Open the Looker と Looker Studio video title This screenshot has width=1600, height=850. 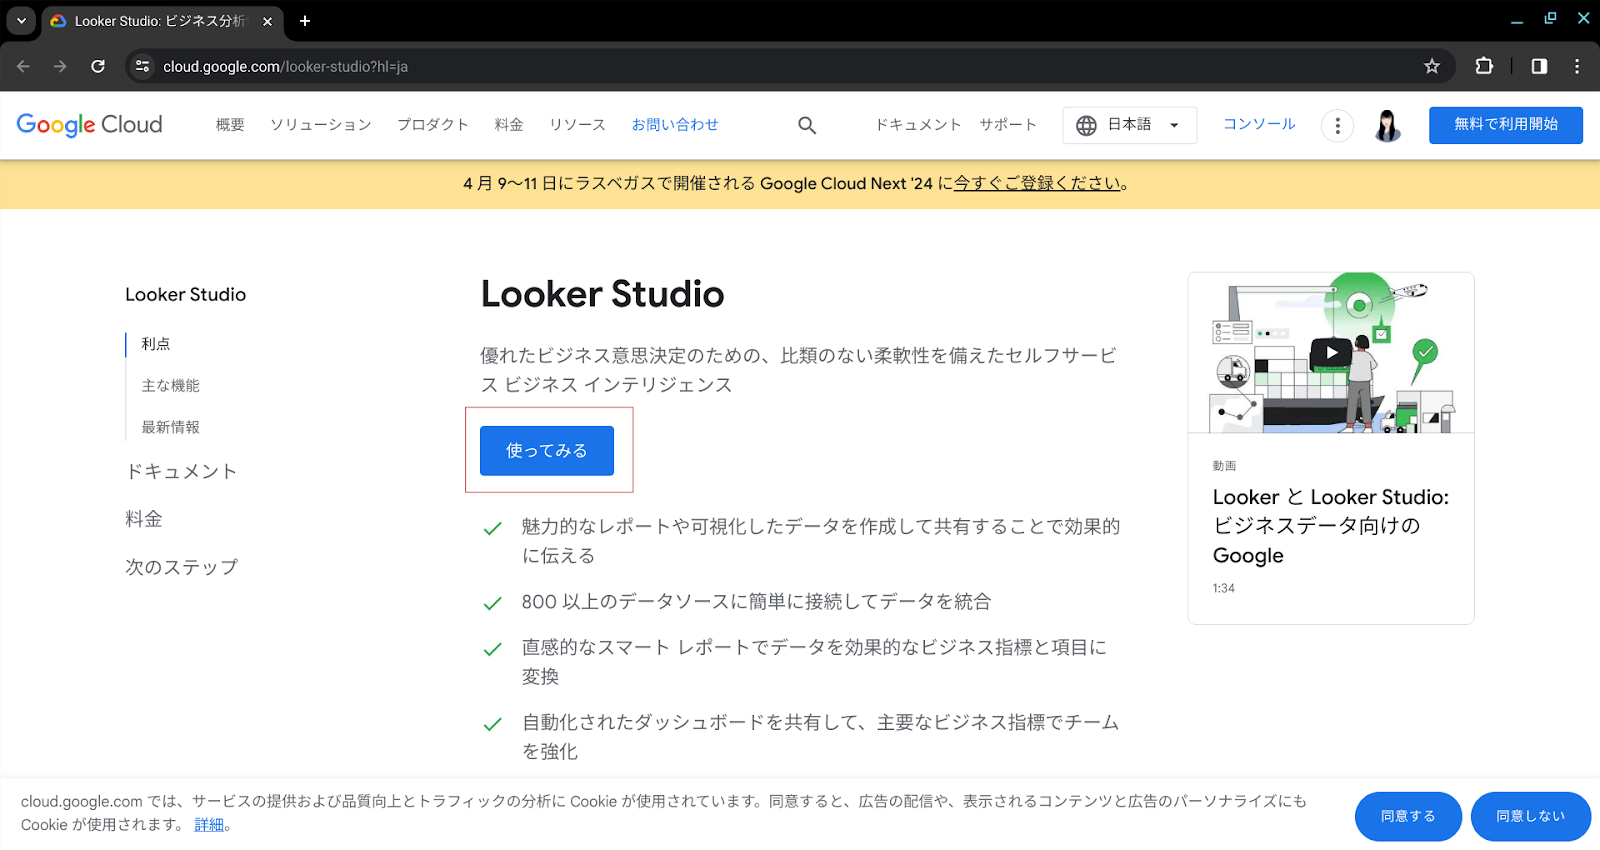click(x=1331, y=526)
